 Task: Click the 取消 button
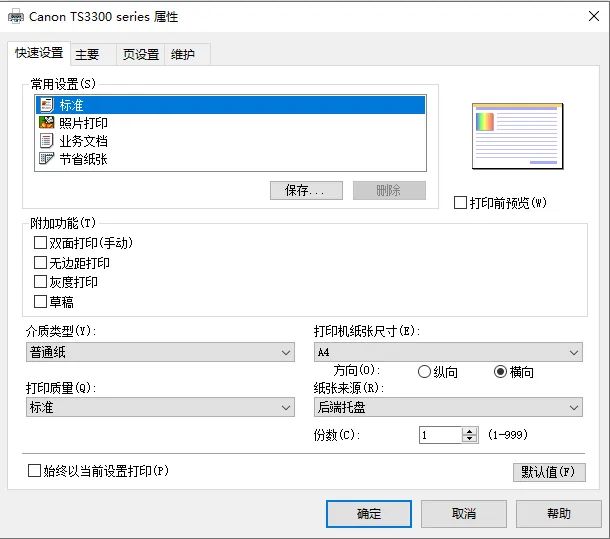[x=464, y=514]
